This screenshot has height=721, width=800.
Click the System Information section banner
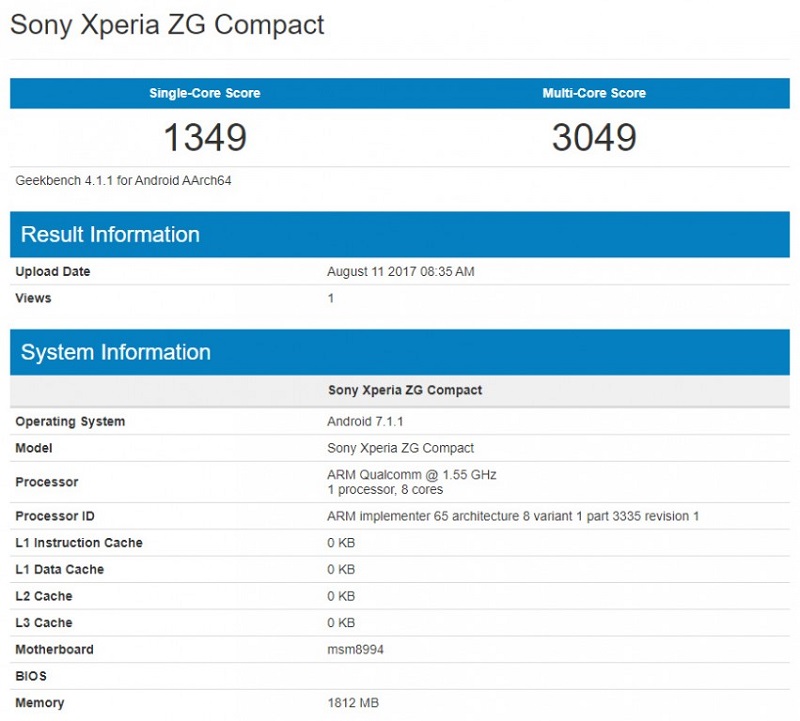(x=115, y=352)
